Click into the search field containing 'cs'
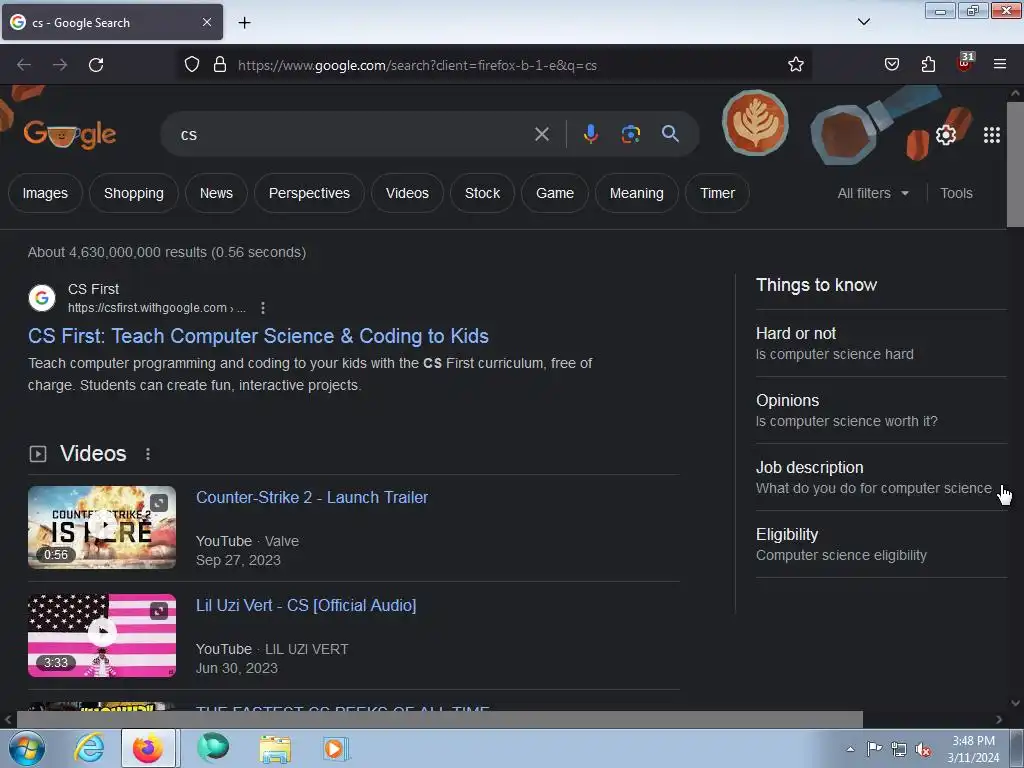 pyautogui.click(x=353, y=135)
